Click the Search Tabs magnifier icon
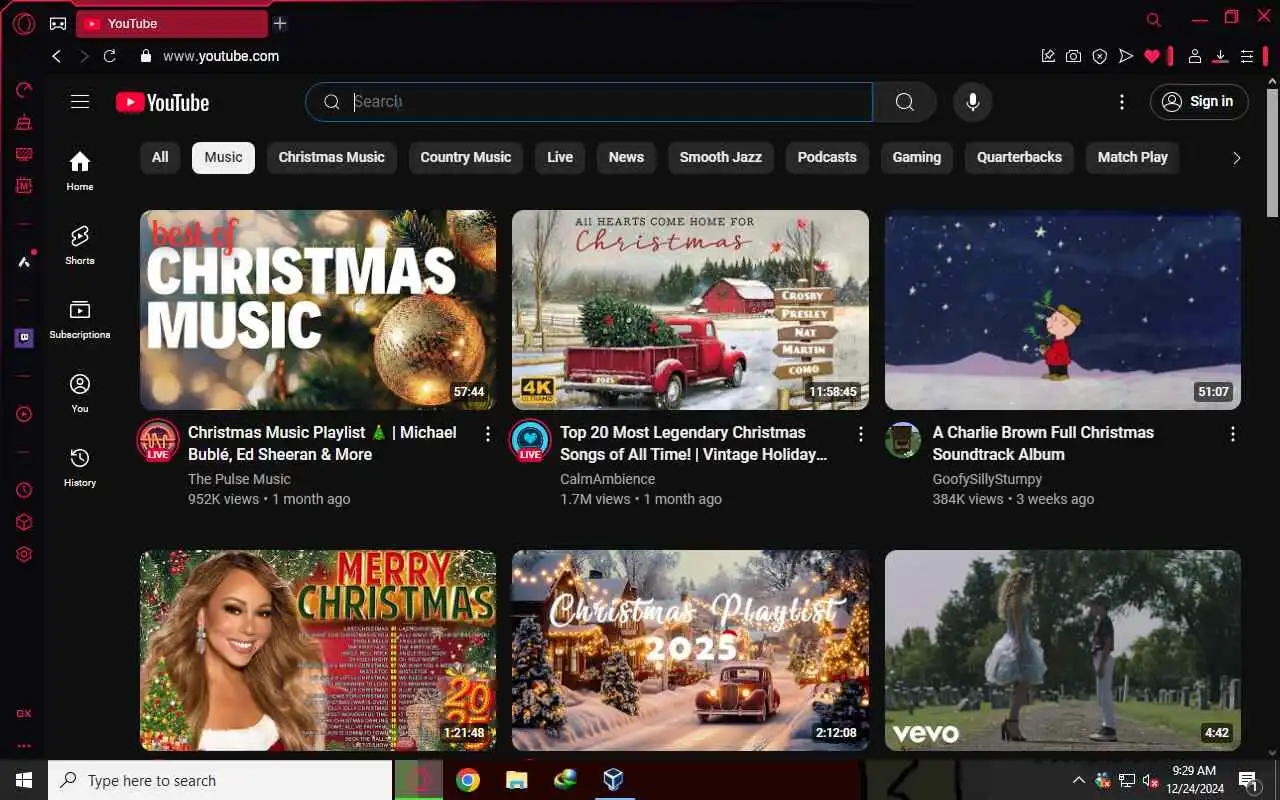This screenshot has width=1280, height=800. (1154, 19)
